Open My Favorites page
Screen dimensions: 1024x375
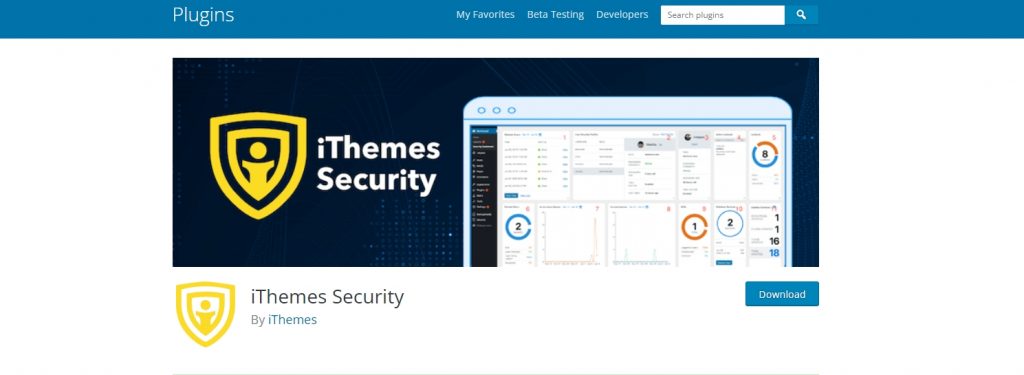click(x=485, y=14)
